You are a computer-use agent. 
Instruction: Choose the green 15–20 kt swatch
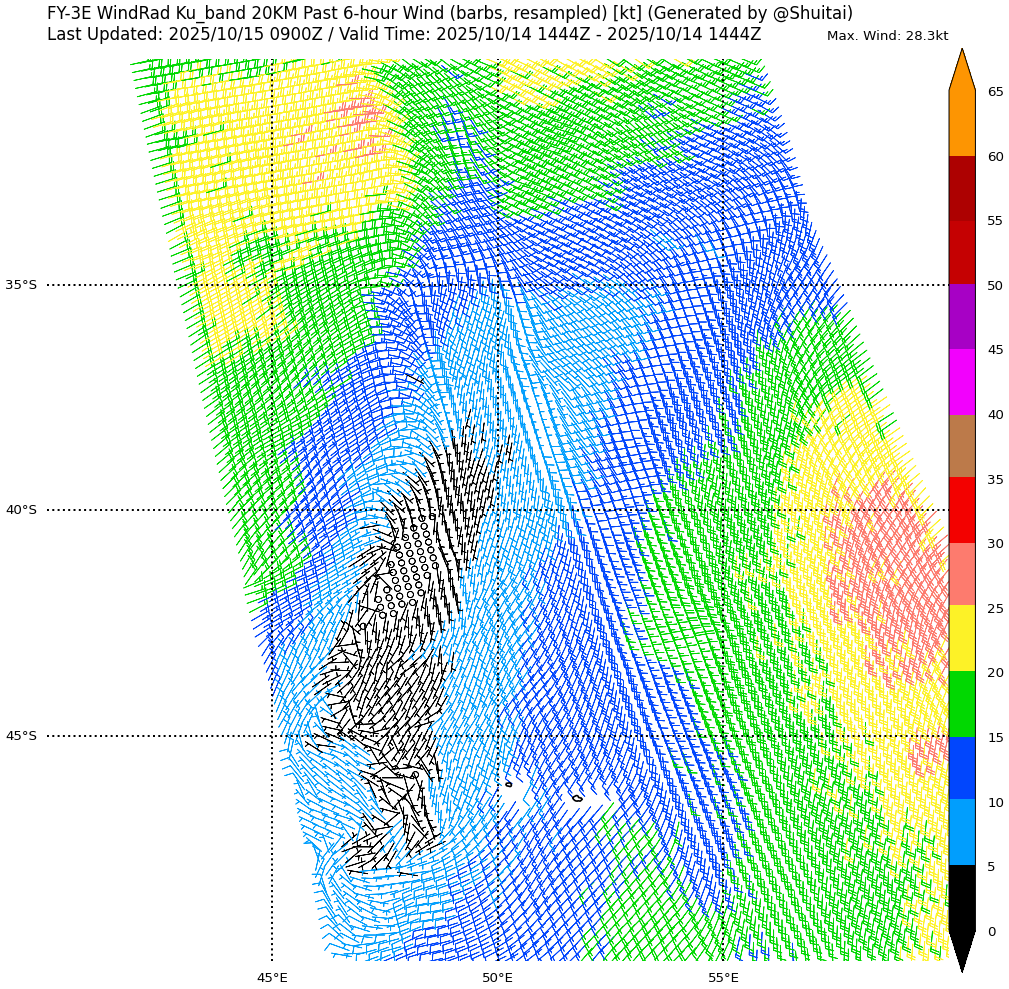[961, 704]
